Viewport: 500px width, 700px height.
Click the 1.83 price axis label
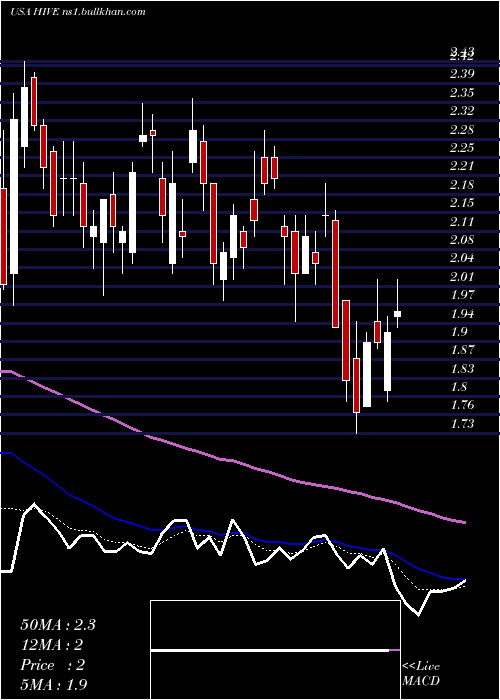(x=462, y=368)
